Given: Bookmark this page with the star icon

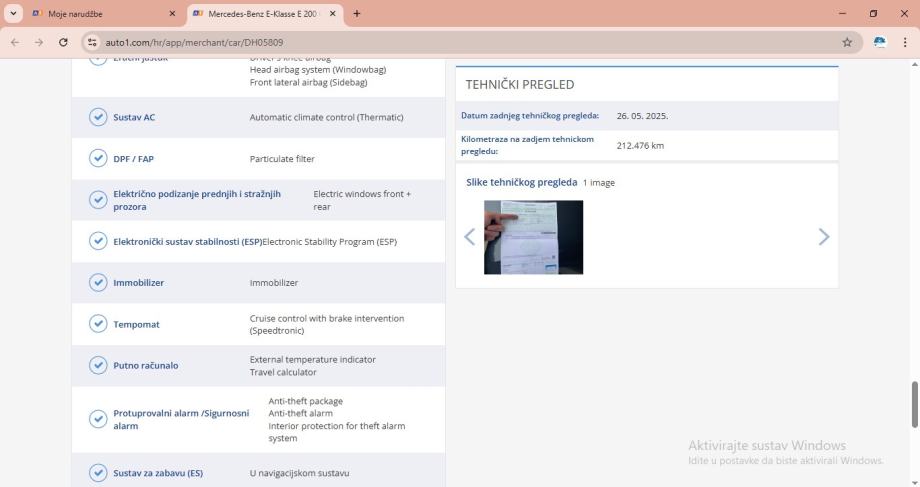Looking at the screenshot, I should 847,42.
